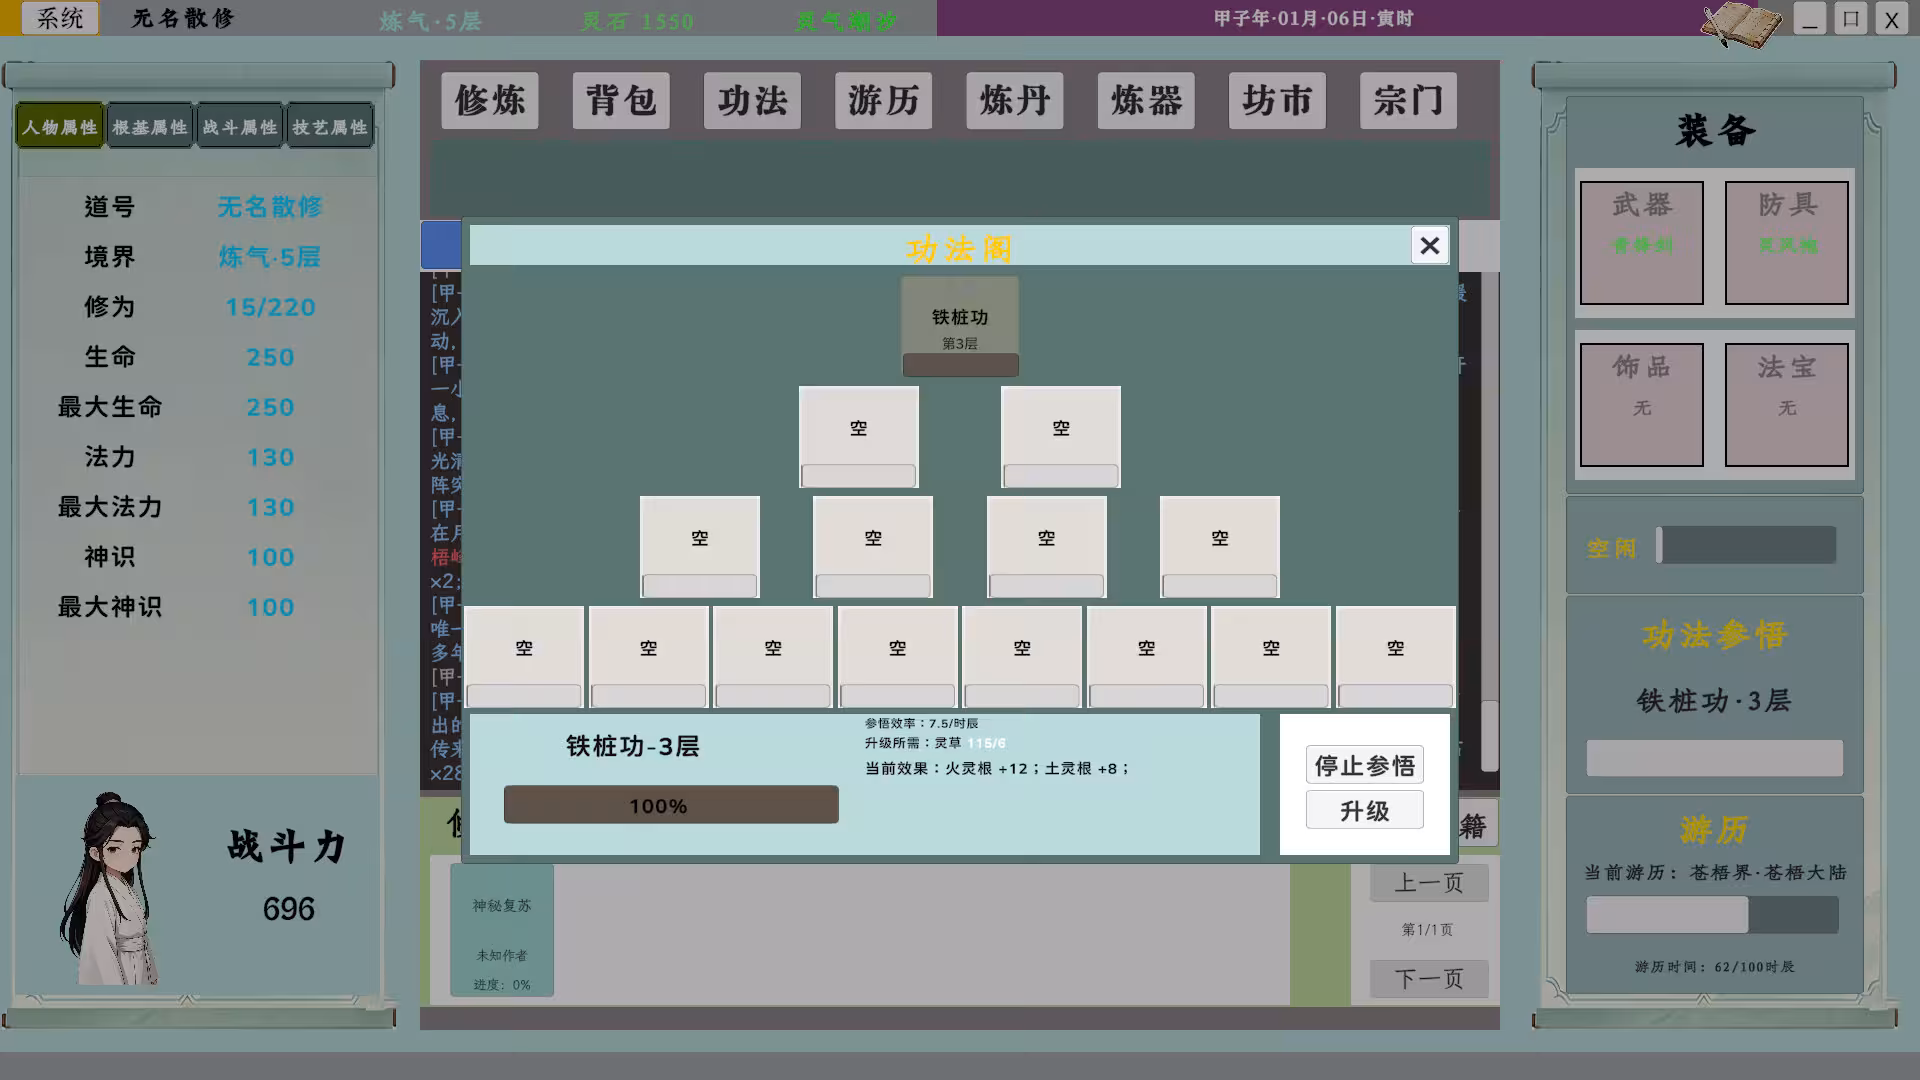
Task: Switch to the 根基属性 tab
Action: click(150, 127)
